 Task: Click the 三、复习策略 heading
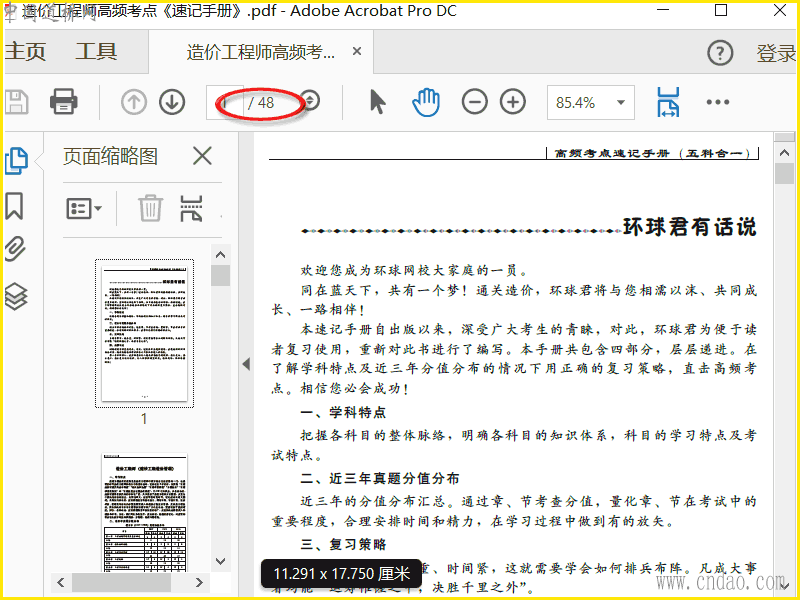(343, 544)
